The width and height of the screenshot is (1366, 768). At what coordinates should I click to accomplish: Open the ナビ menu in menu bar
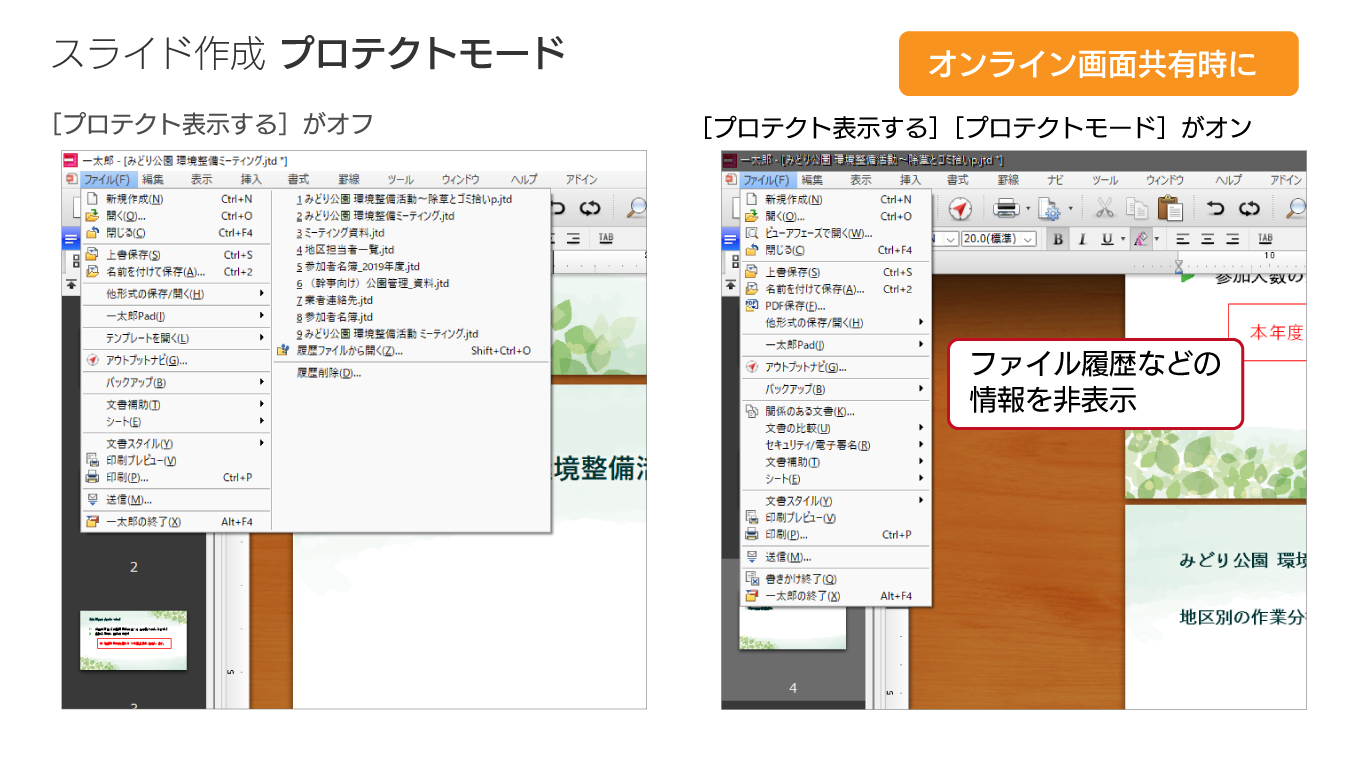(1055, 180)
